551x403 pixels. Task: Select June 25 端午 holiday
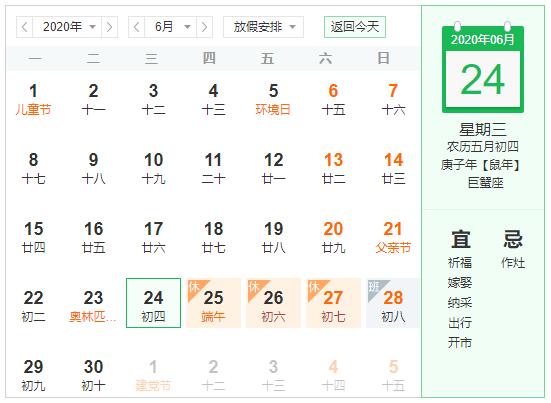point(214,303)
